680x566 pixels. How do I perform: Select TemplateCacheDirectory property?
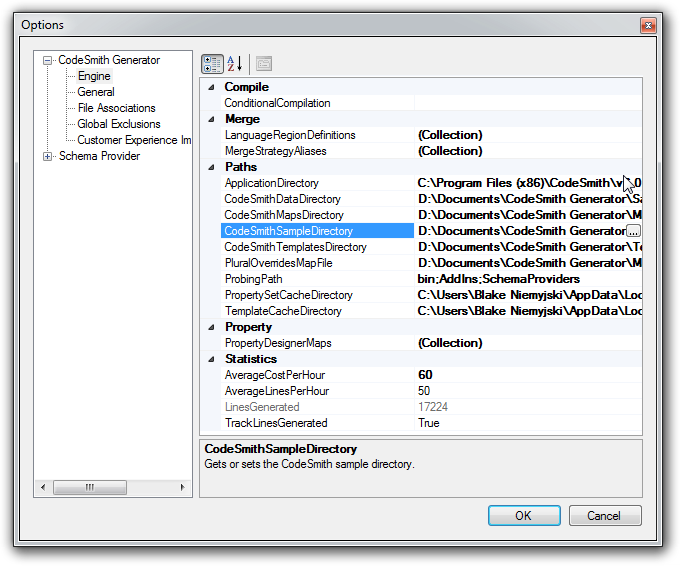pyautogui.click(x=317, y=311)
